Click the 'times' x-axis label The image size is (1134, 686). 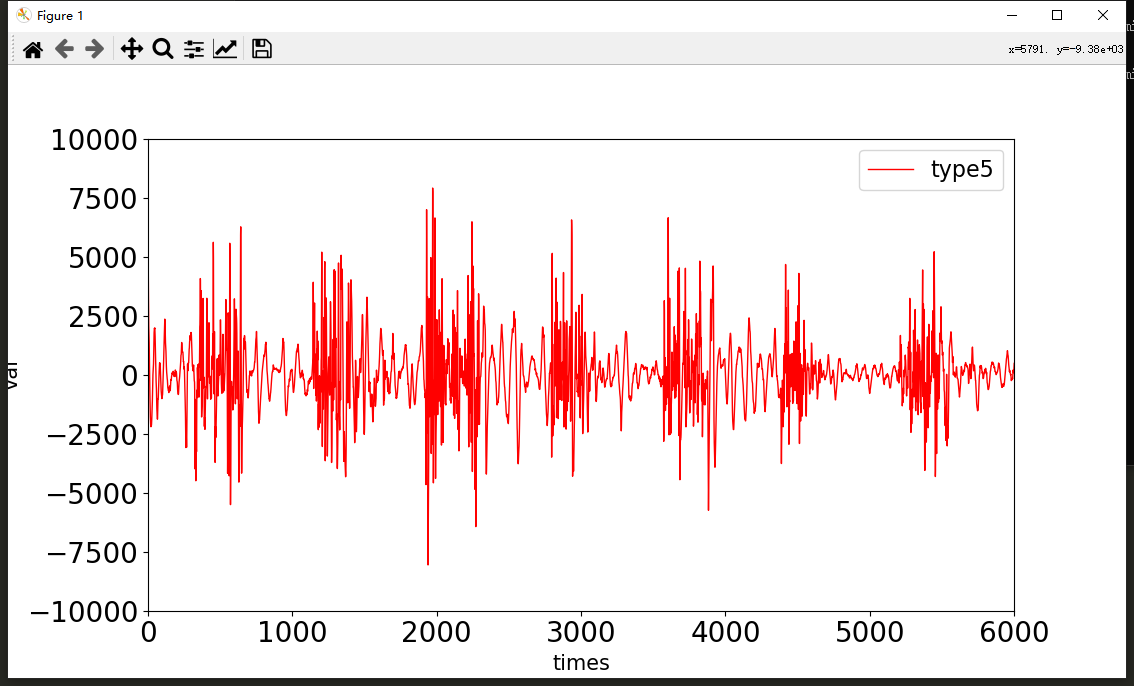581,663
